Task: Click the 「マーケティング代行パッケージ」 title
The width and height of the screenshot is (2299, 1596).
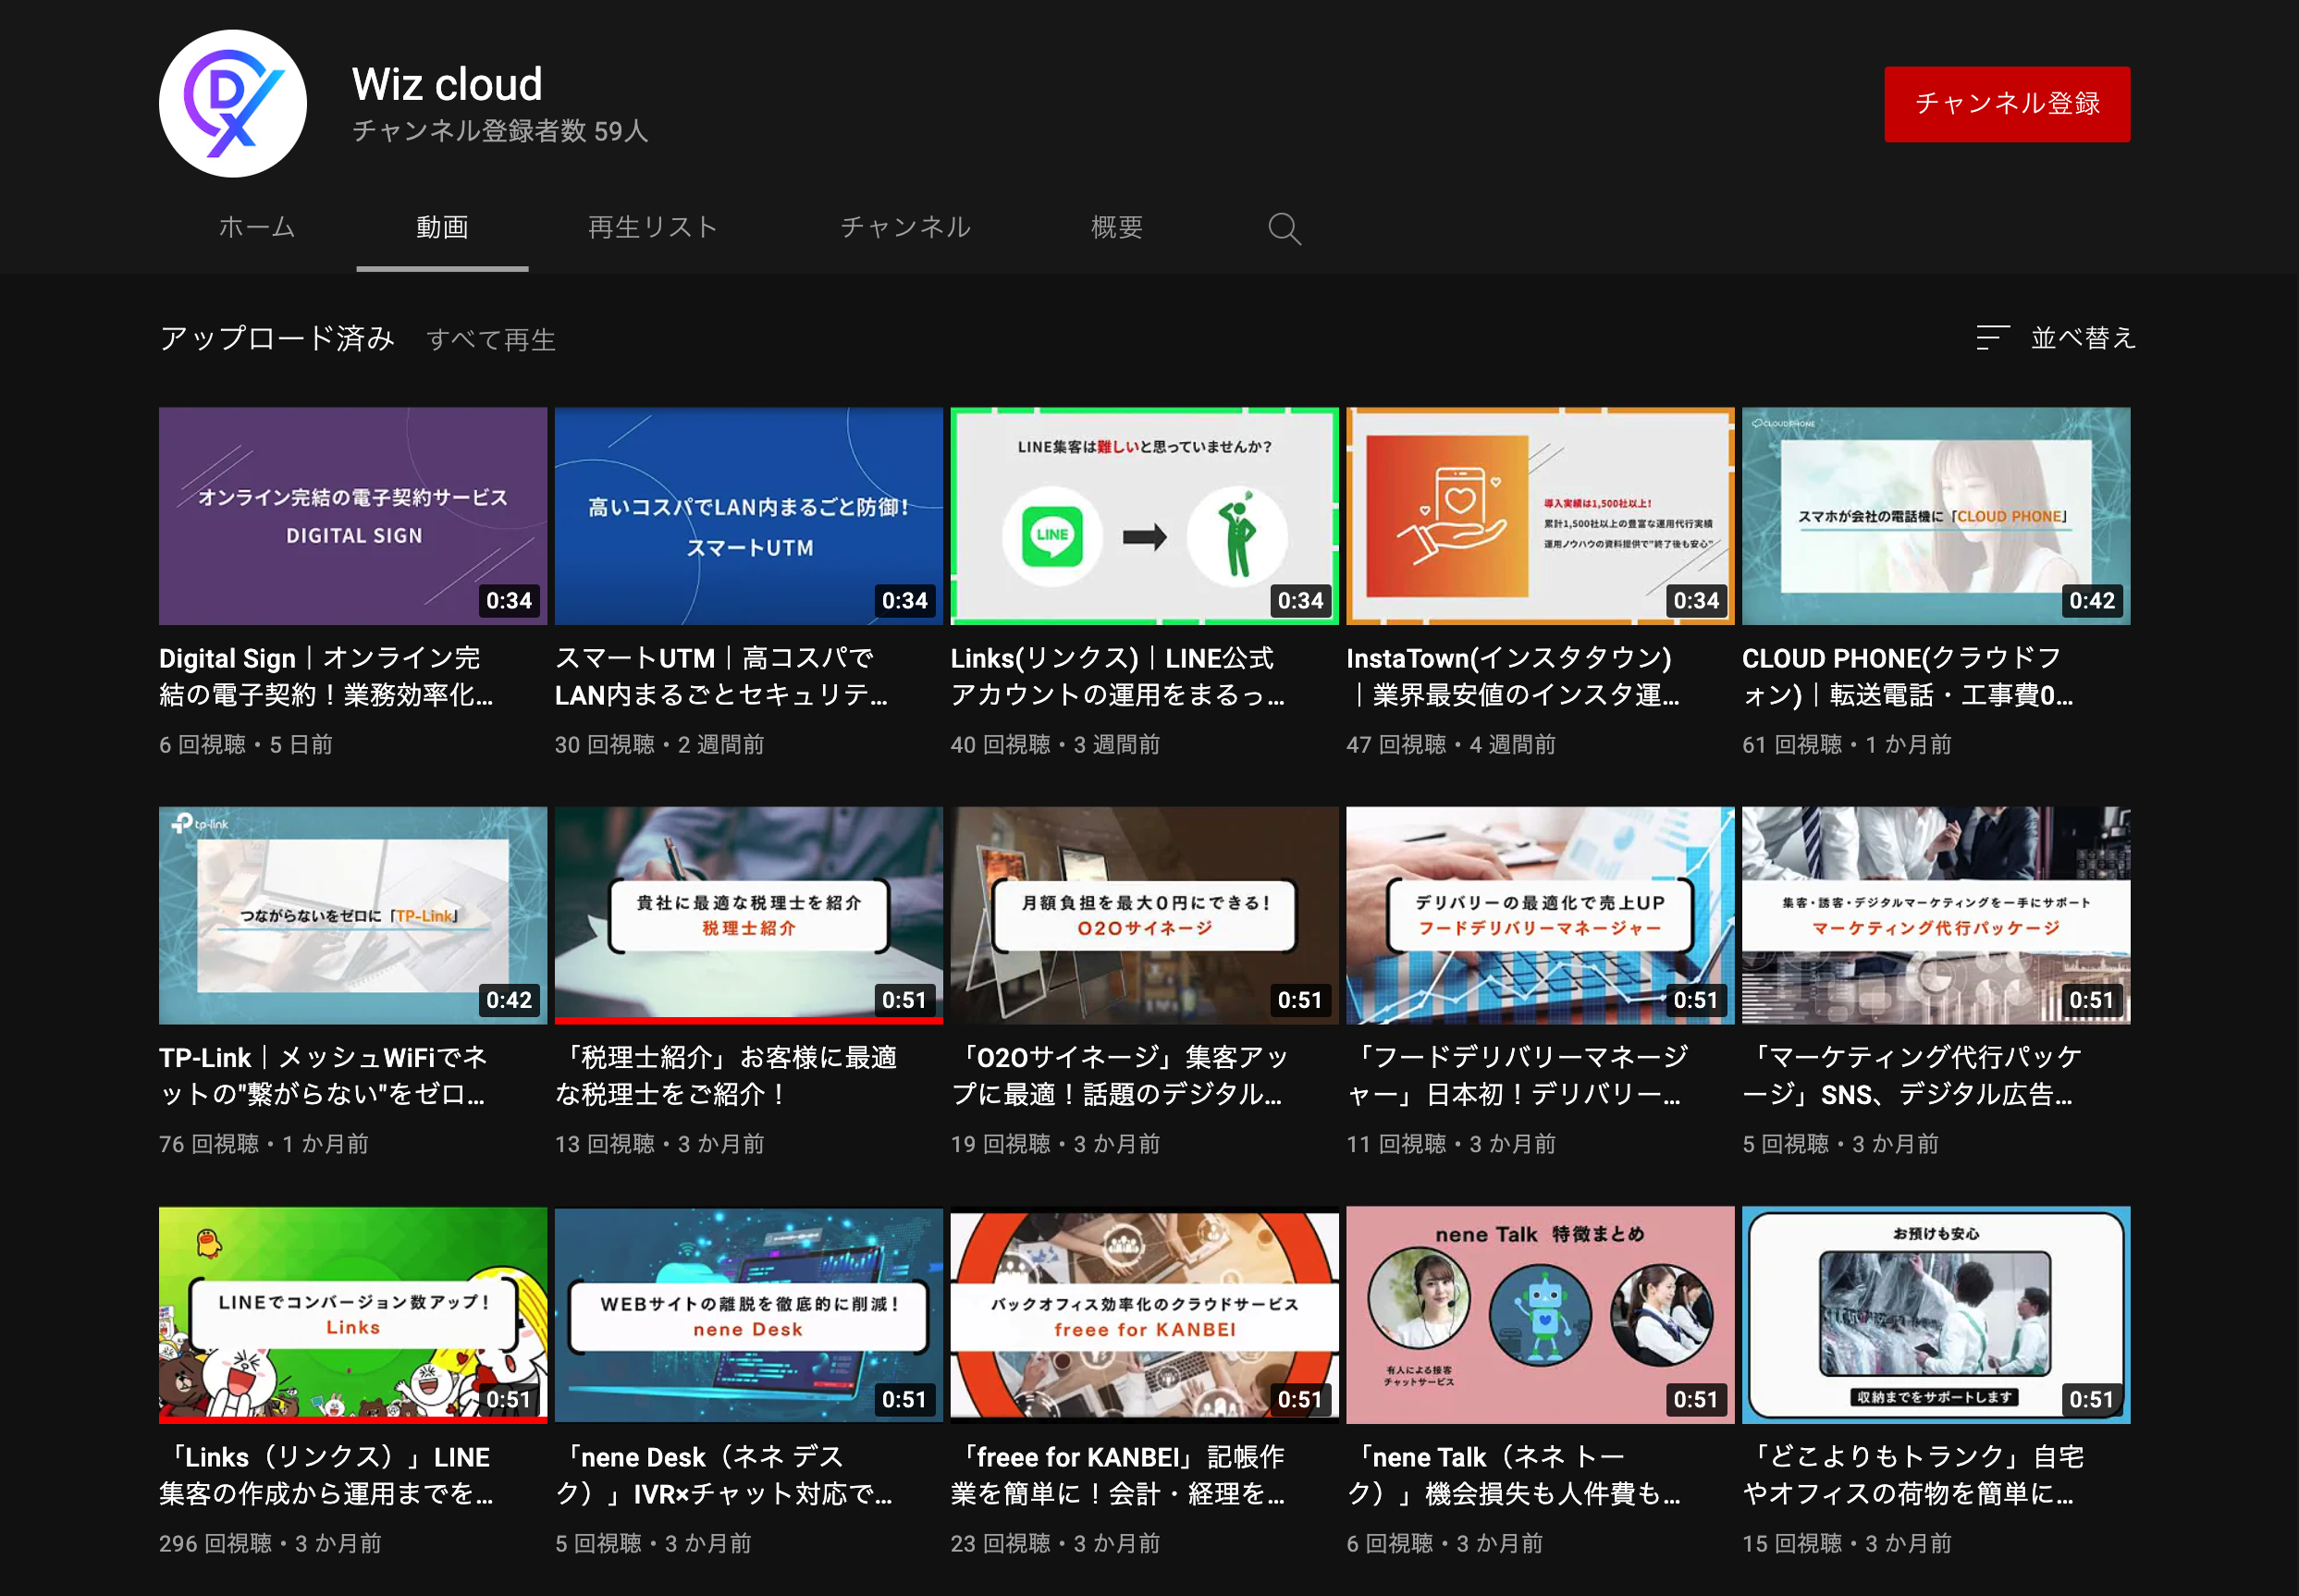Action: [1913, 1075]
